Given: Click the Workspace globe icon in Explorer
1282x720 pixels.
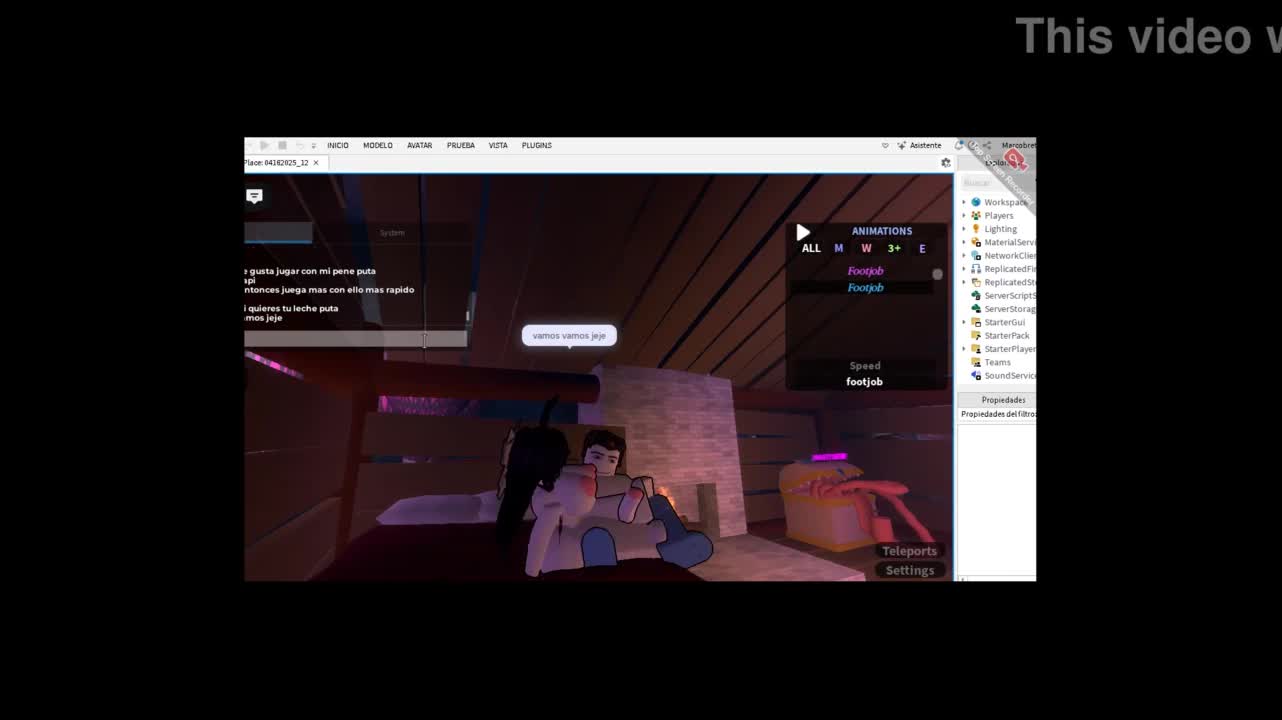Looking at the screenshot, I should coord(976,202).
